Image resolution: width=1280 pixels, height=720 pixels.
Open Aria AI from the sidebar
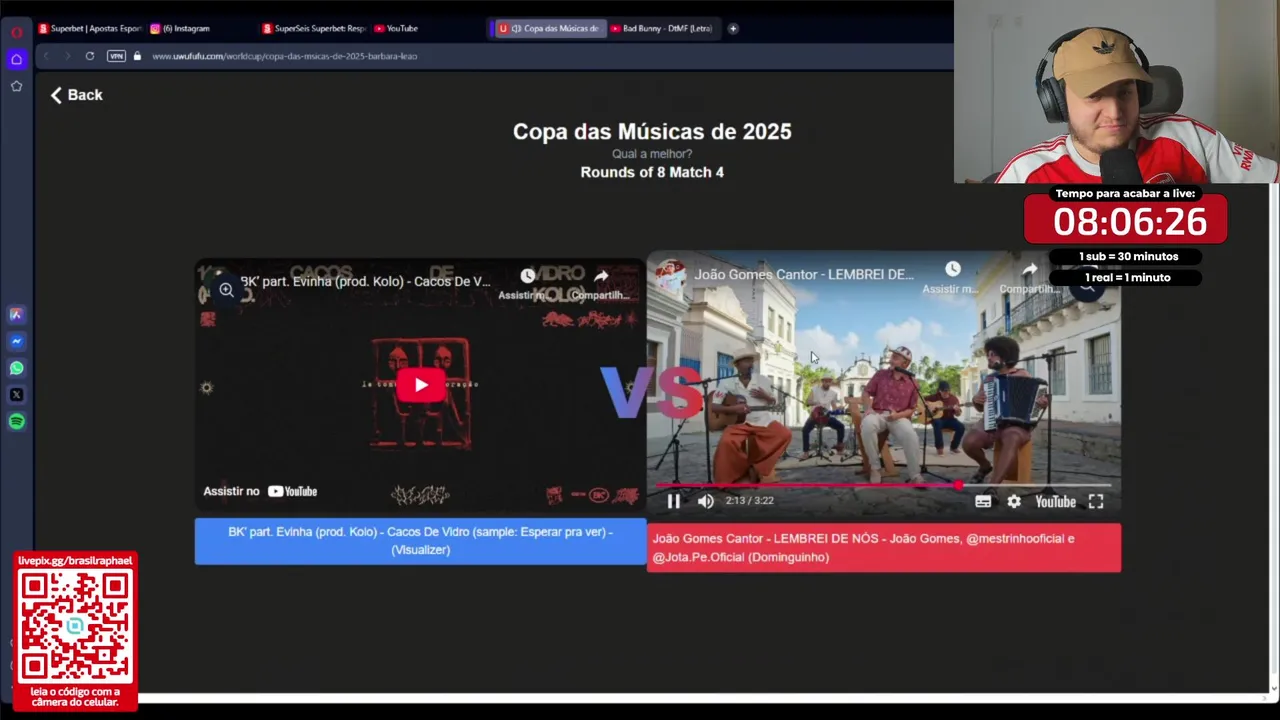click(x=16, y=314)
